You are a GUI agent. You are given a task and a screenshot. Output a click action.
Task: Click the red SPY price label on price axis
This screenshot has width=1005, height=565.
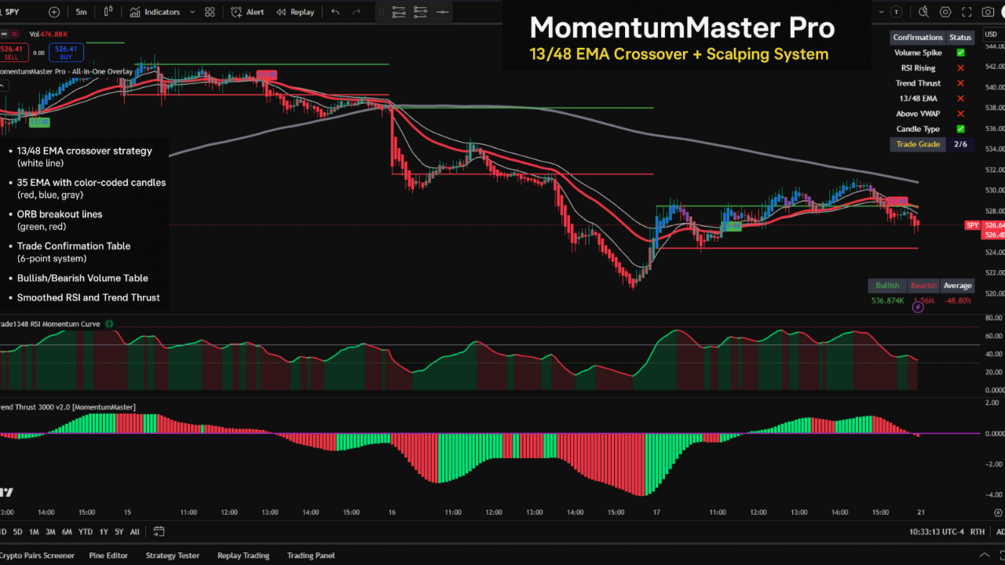coord(972,225)
